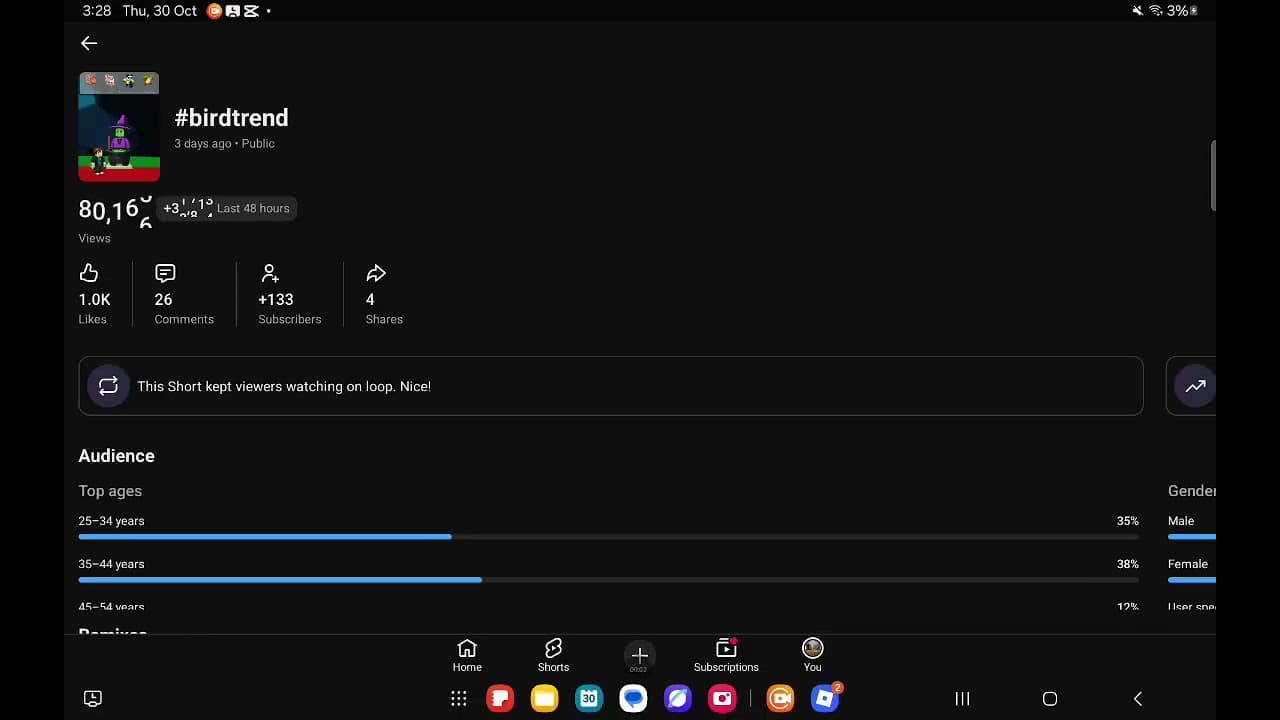Click the '3 days ago • Public' text

pos(224,143)
